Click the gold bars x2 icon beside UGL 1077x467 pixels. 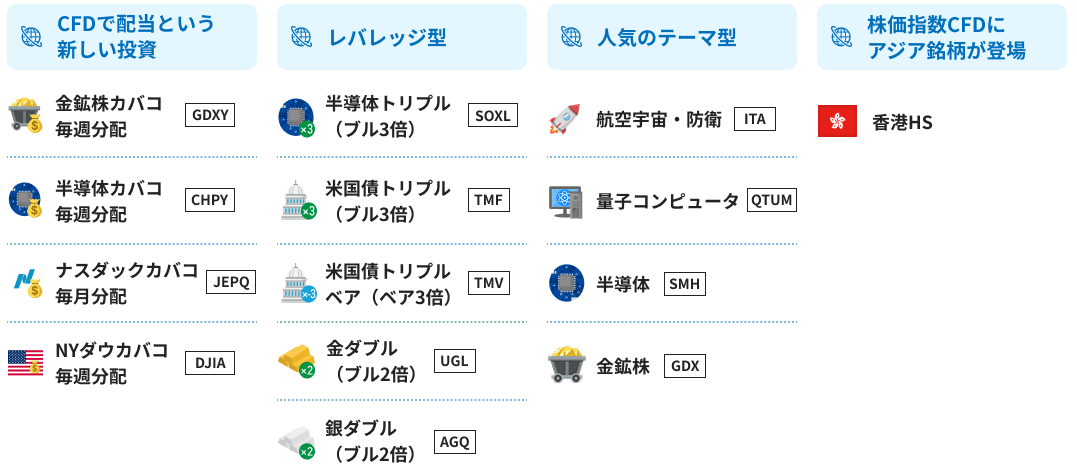coord(296,361)
